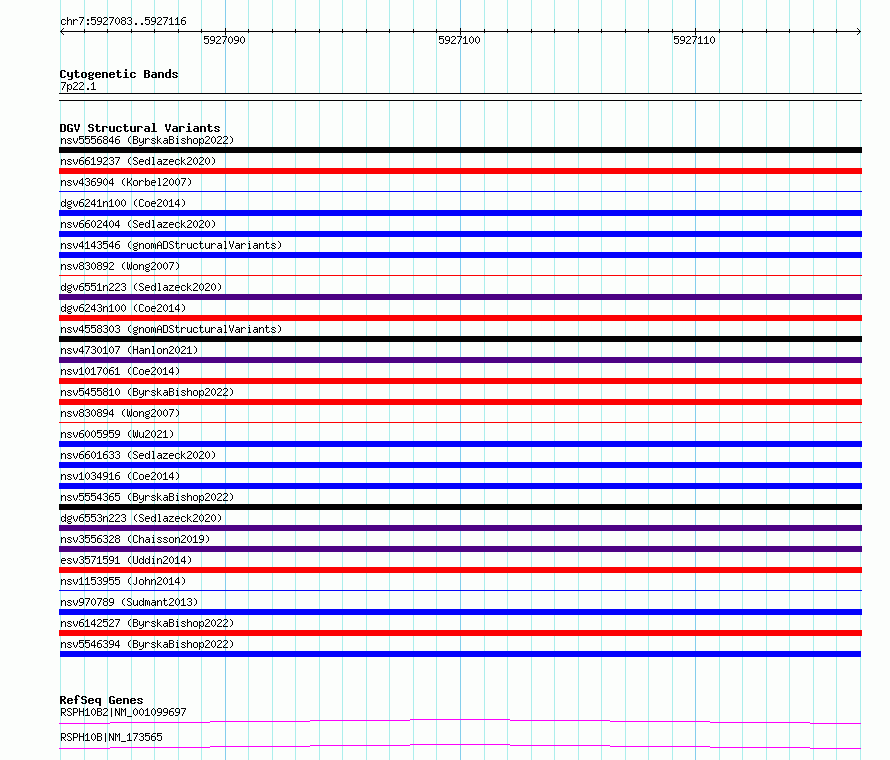Viewport: 890px width, 760px height.
Task: Click variant nsv970789 (Sudmant2013) label
Action: point(129,602)
